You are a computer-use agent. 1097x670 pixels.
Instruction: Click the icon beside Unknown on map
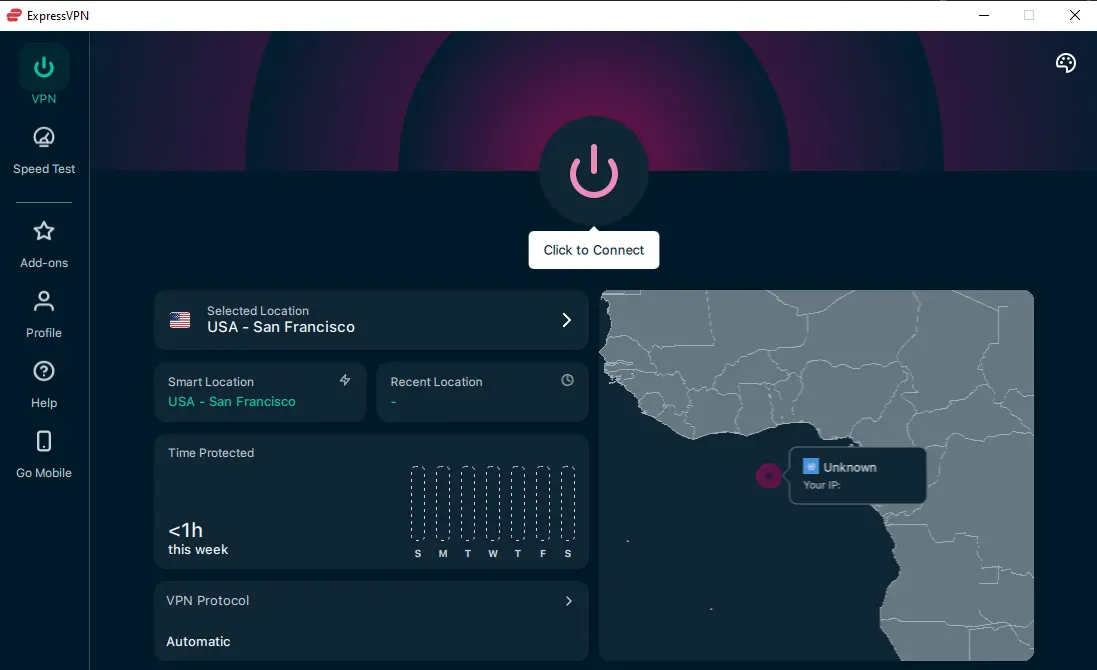pos(811,466)
